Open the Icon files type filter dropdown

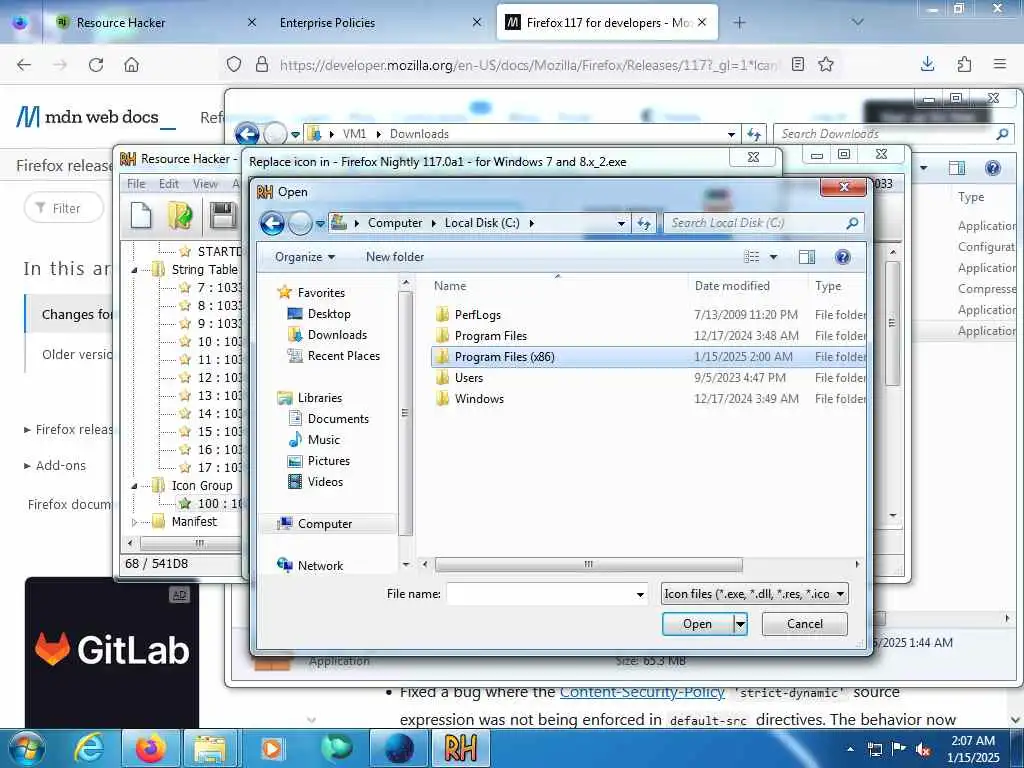754,594
